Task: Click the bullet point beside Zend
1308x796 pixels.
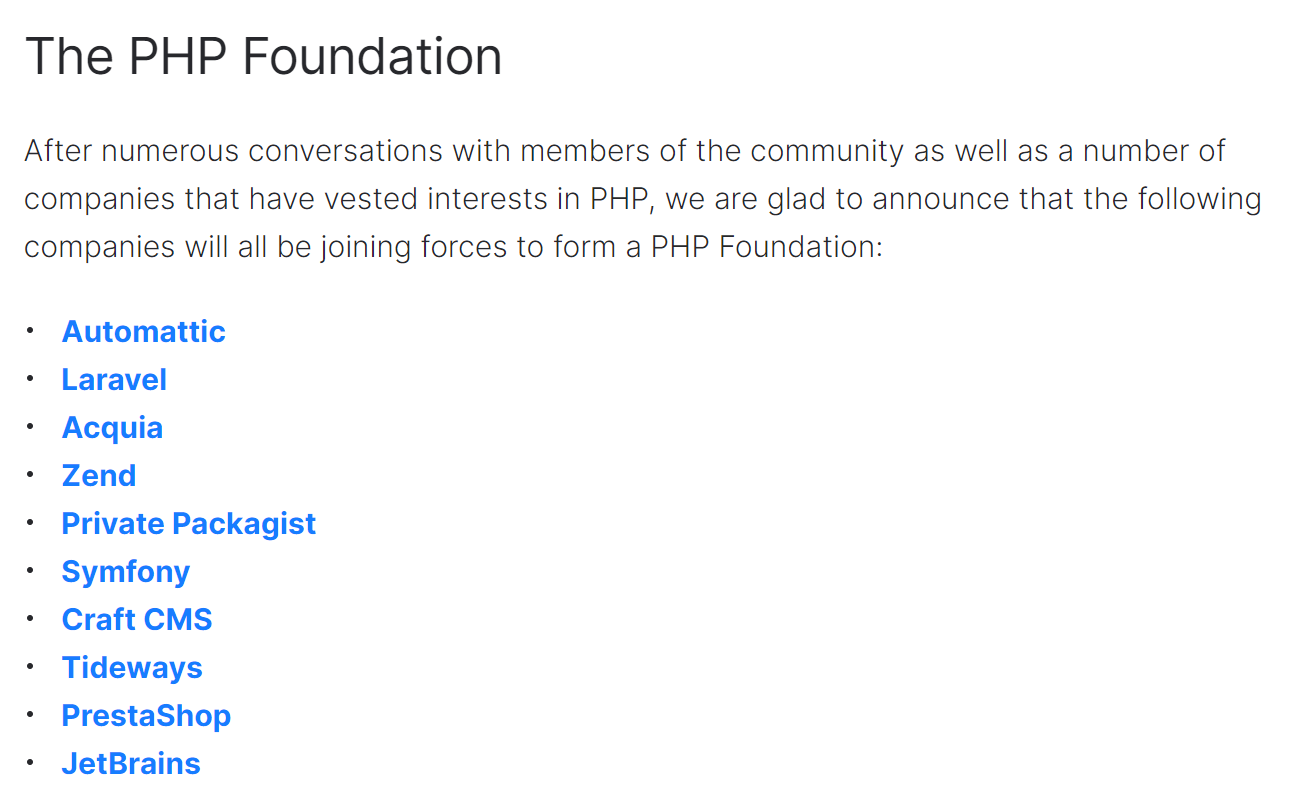Action: pos(31,473)
